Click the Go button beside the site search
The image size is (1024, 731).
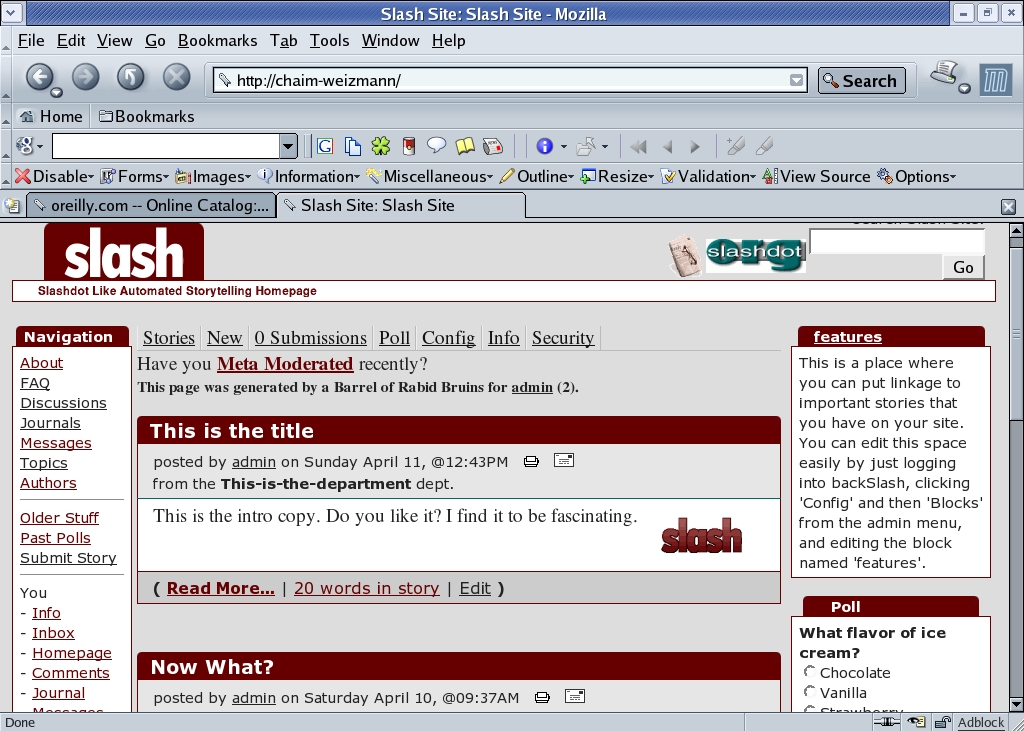(x=963, y=267)
